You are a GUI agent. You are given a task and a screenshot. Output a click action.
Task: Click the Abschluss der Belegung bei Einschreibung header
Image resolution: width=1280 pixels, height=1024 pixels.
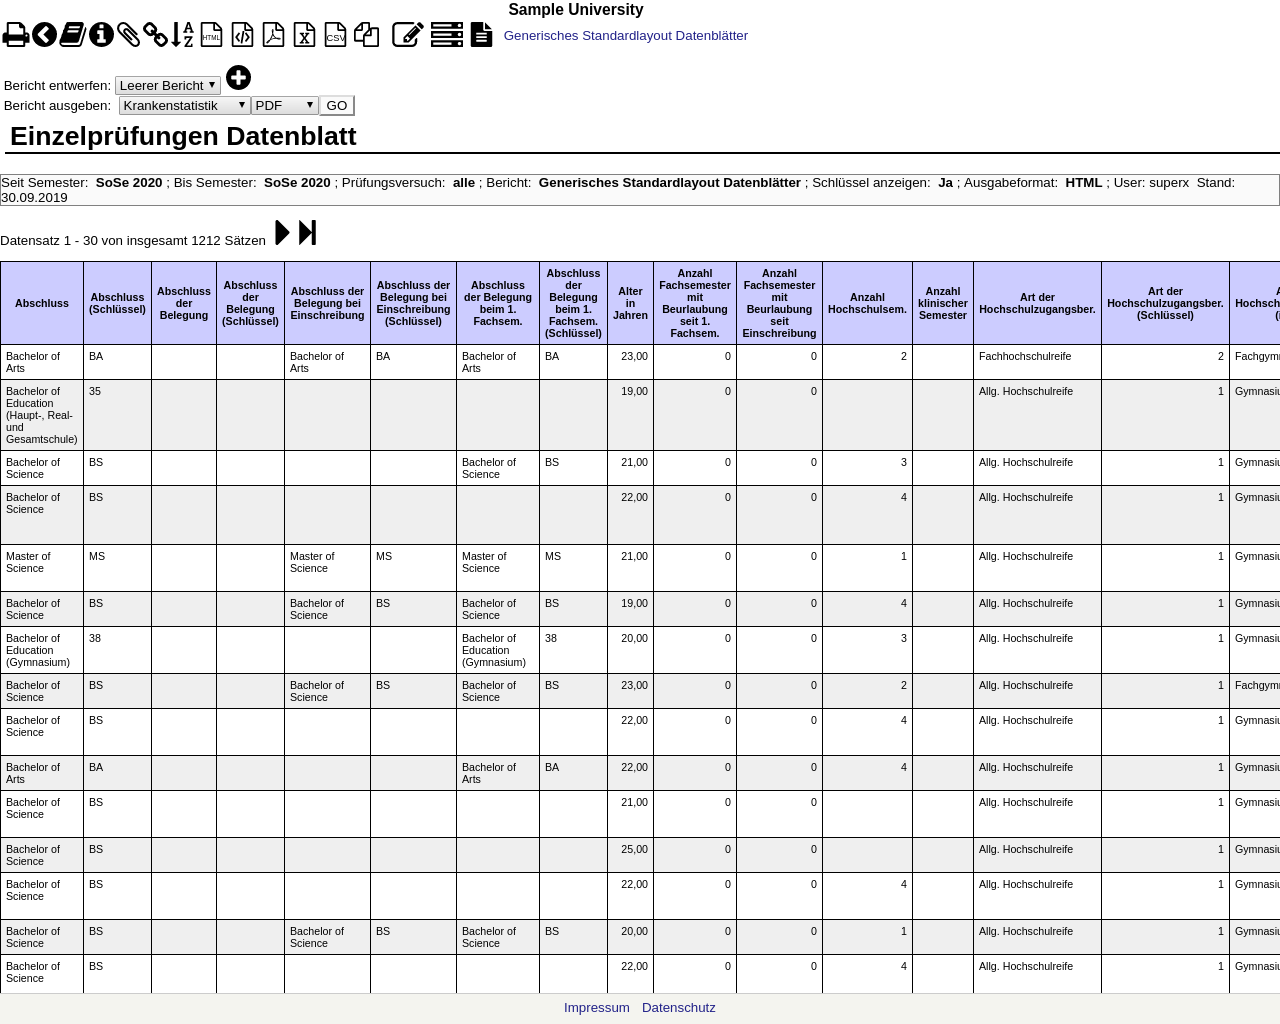[x=327, y=303]
